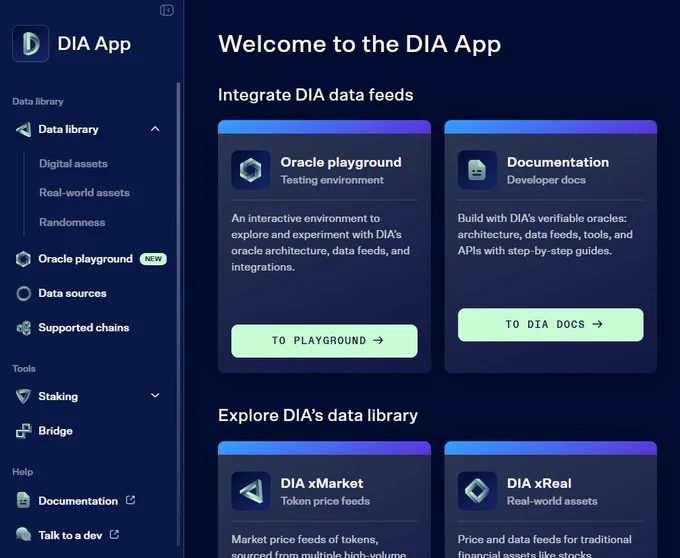Click the 'Tools' section label in the sidebar
Screen dimensions: 680x558
[24, 369]
